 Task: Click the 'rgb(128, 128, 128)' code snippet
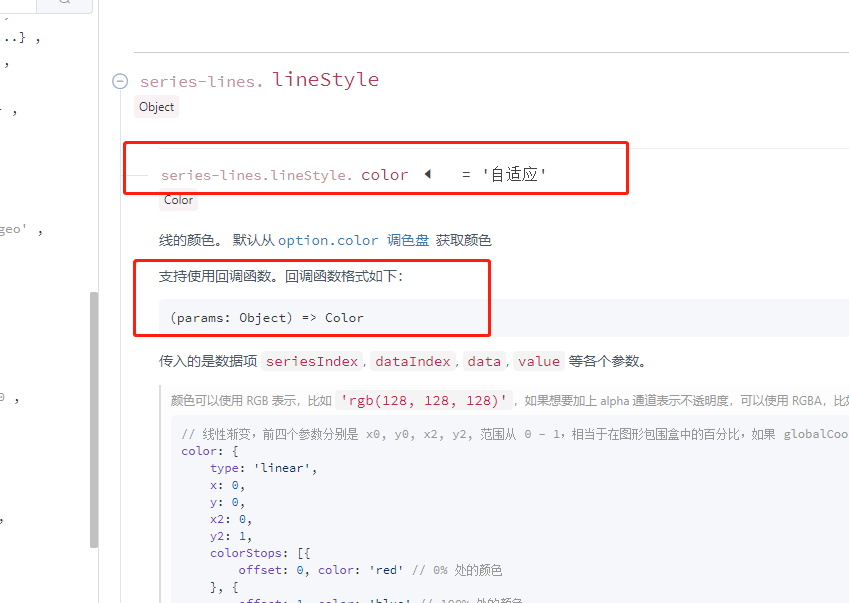[x=423, y=401]
